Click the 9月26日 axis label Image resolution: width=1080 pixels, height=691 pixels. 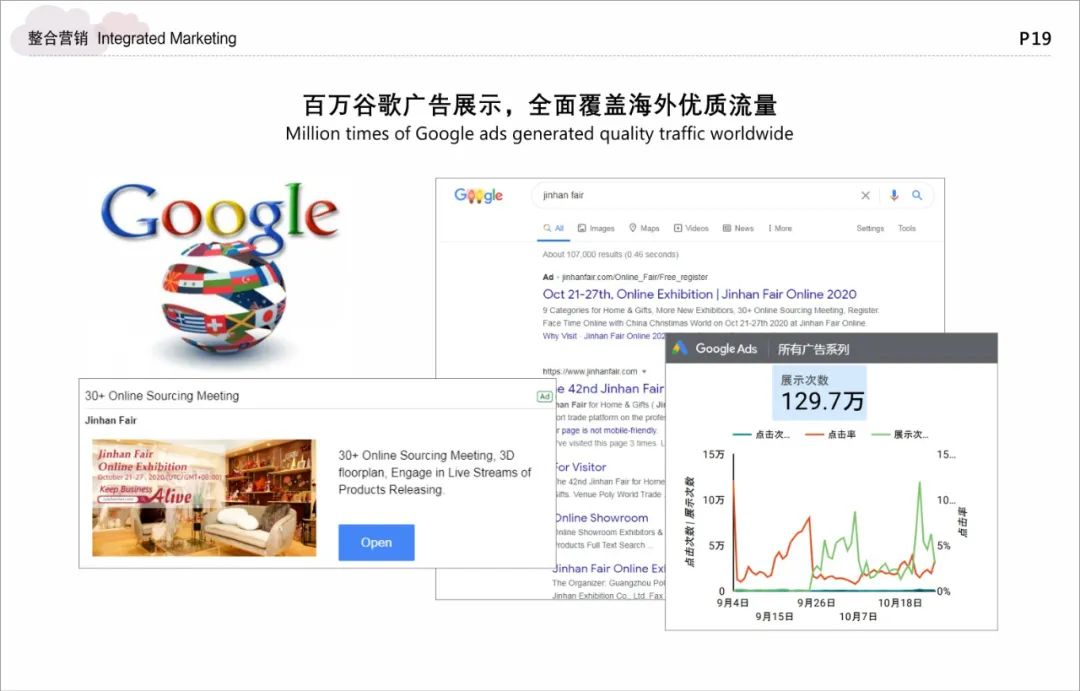click(816, 603)
